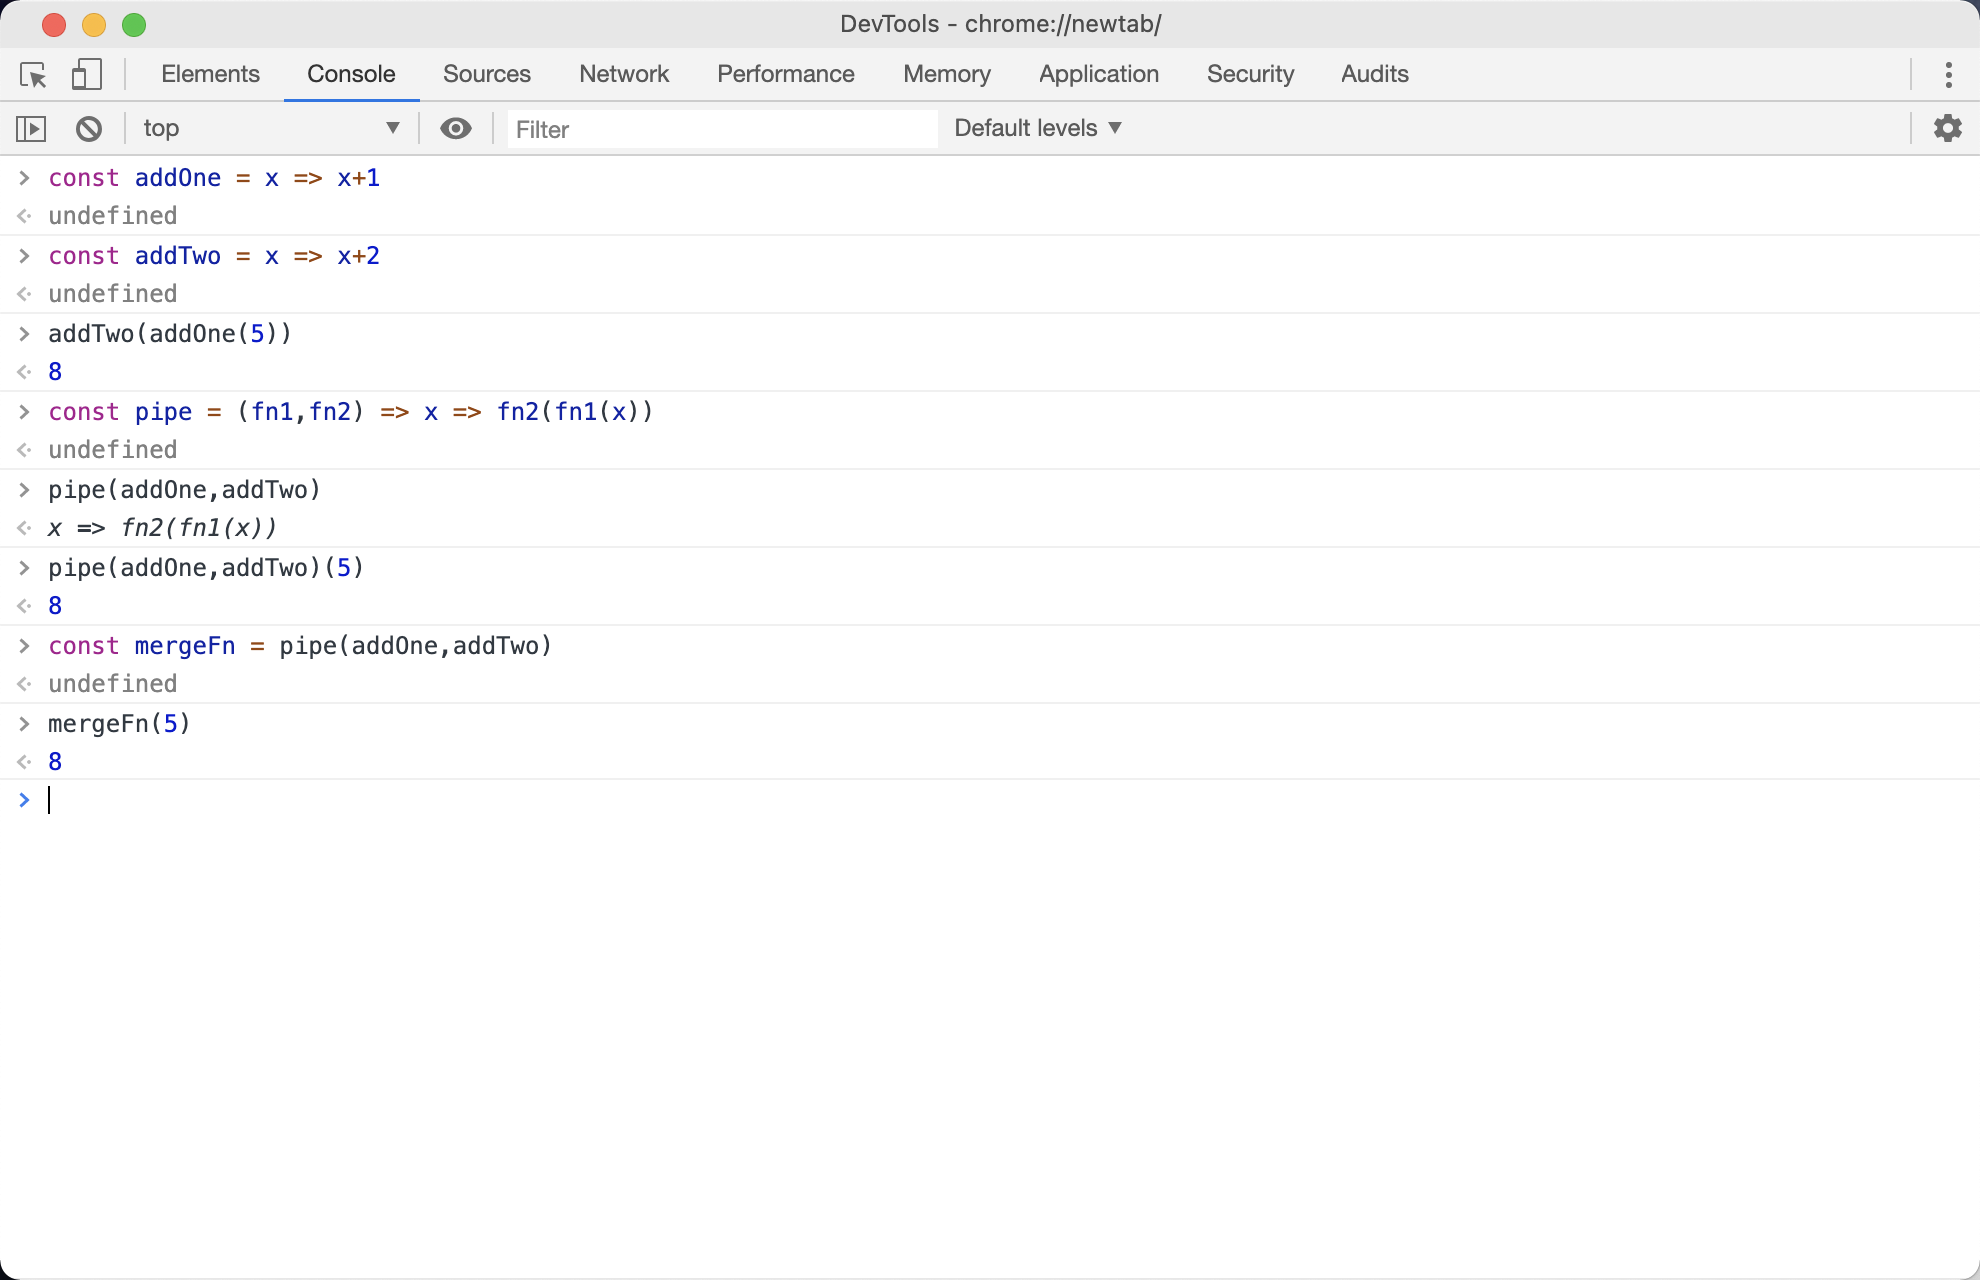
Task: Toggle the device toolbar icon
Action: [87, 75]
